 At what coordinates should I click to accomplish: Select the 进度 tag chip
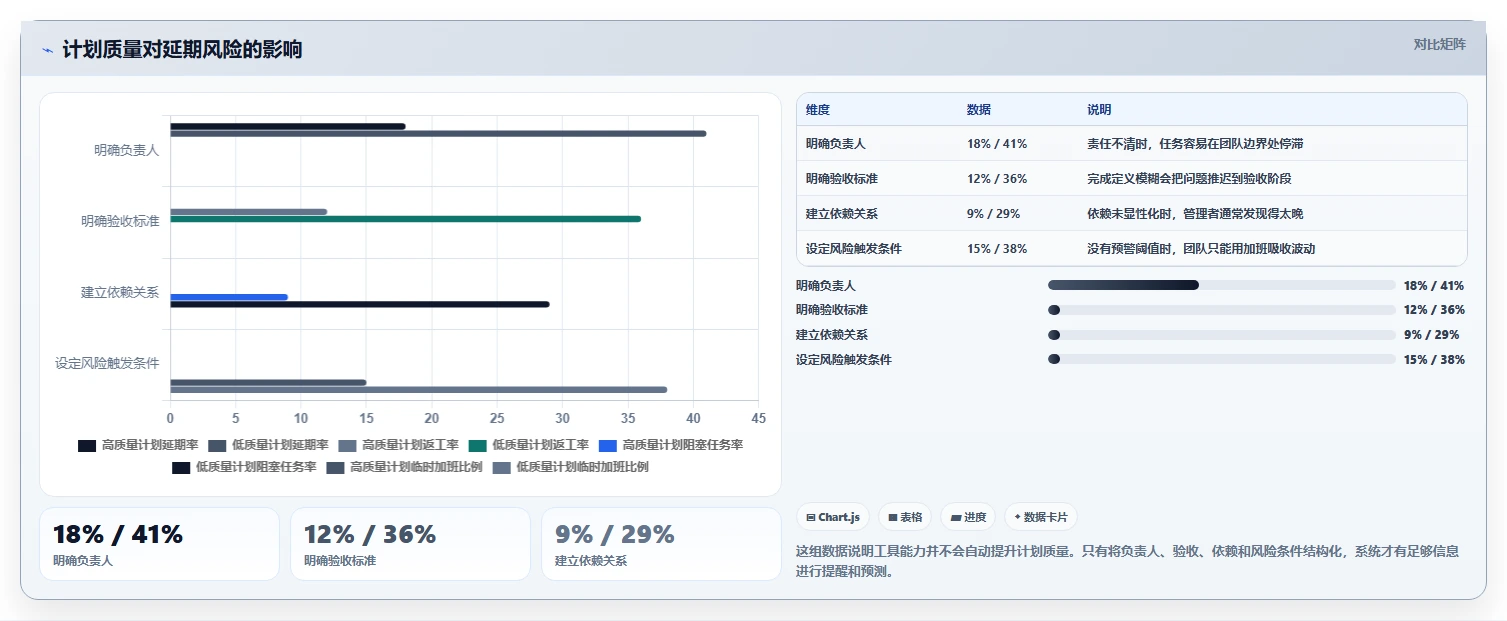point(968,517)
